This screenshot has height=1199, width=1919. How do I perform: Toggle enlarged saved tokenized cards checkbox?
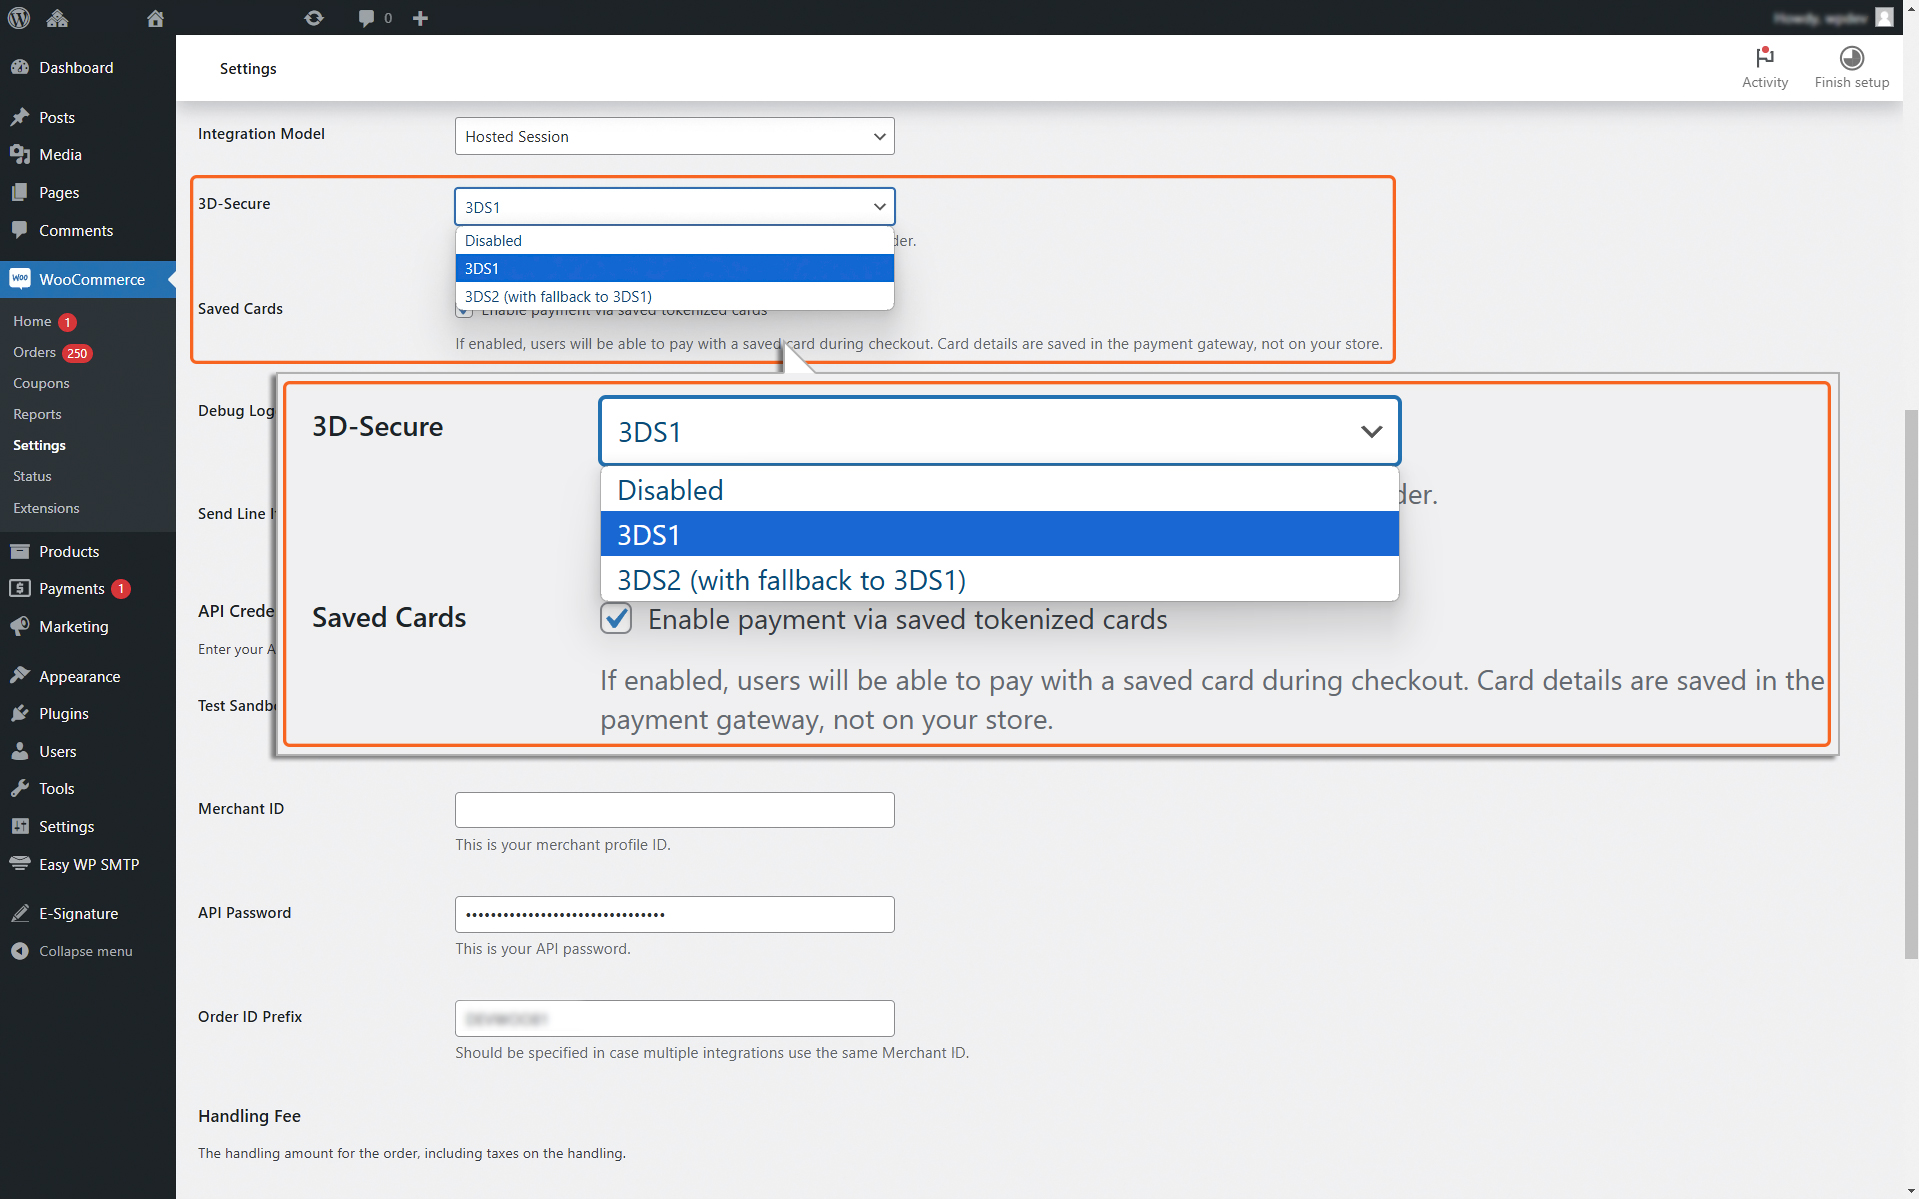617,619
